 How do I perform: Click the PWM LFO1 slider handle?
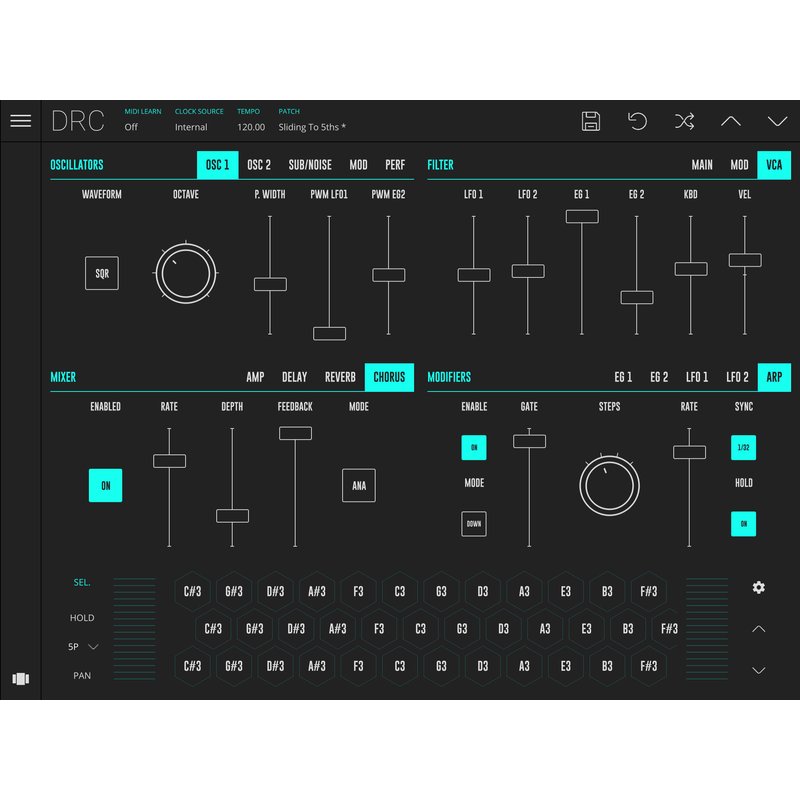pyautogui.click(x=329, y=334)
